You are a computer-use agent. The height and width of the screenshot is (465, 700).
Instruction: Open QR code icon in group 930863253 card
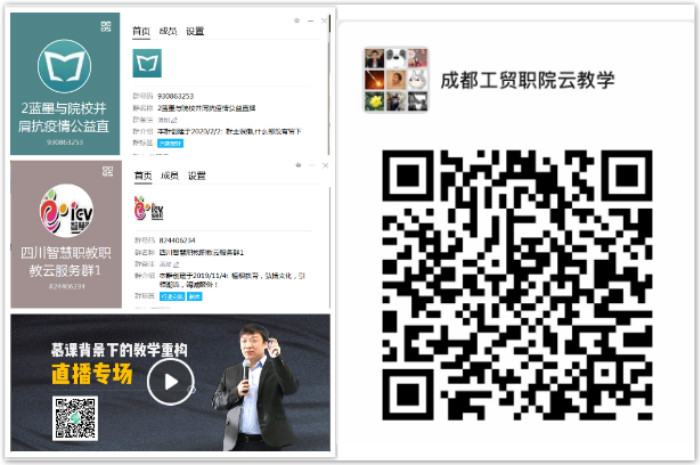tap(106, 27)
